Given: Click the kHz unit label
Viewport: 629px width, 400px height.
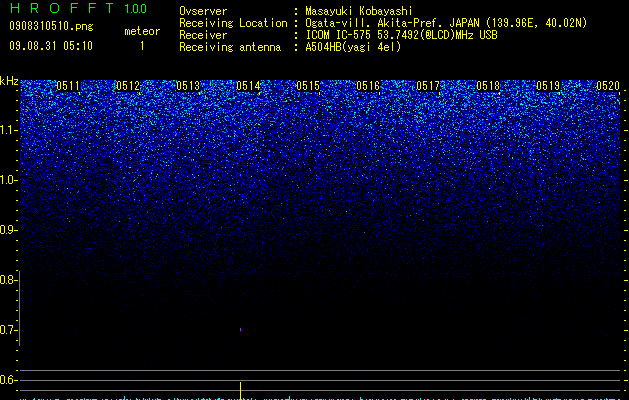Looking at the screenshot, I should 9,81.
